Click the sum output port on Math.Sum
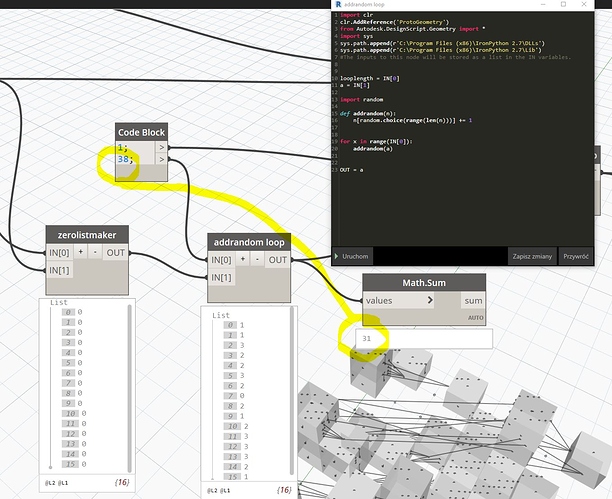Screen dimensions: 612x499 pyautogui.click(x=473, y=301)
